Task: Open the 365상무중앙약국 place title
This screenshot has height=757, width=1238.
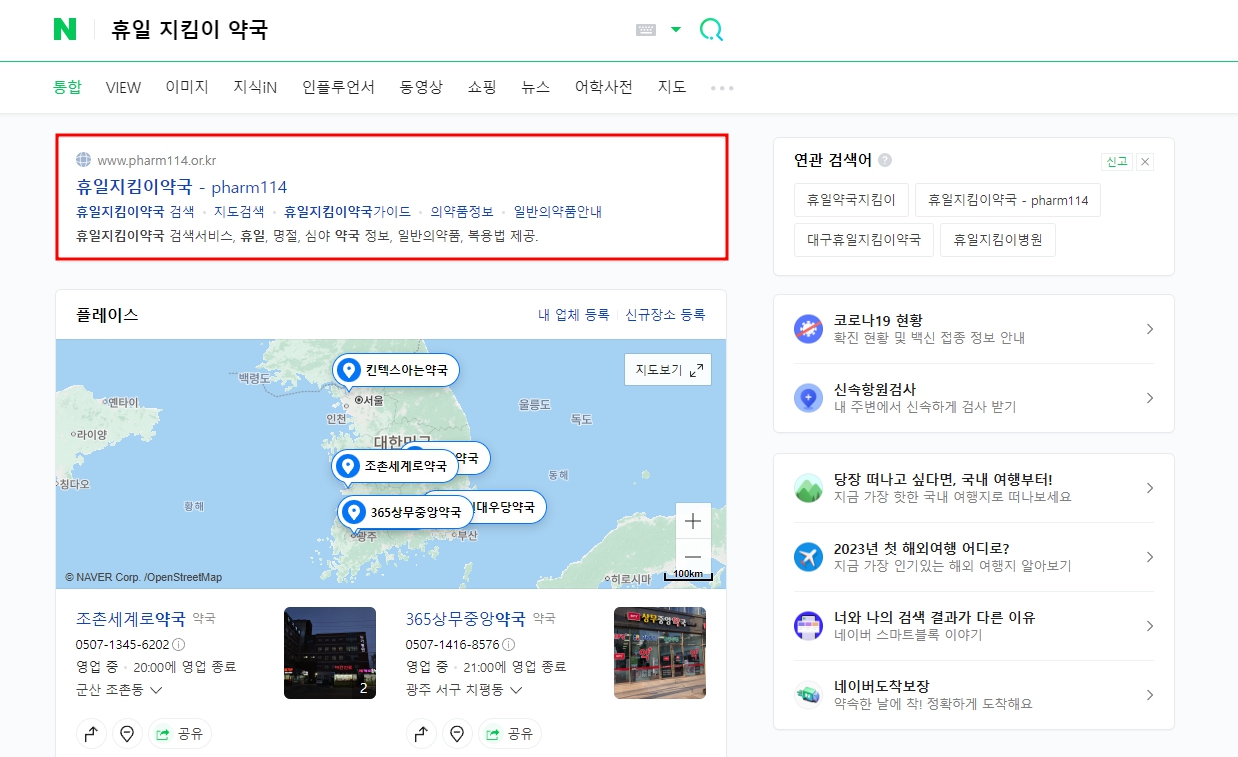Action: [x=466, y=618]
